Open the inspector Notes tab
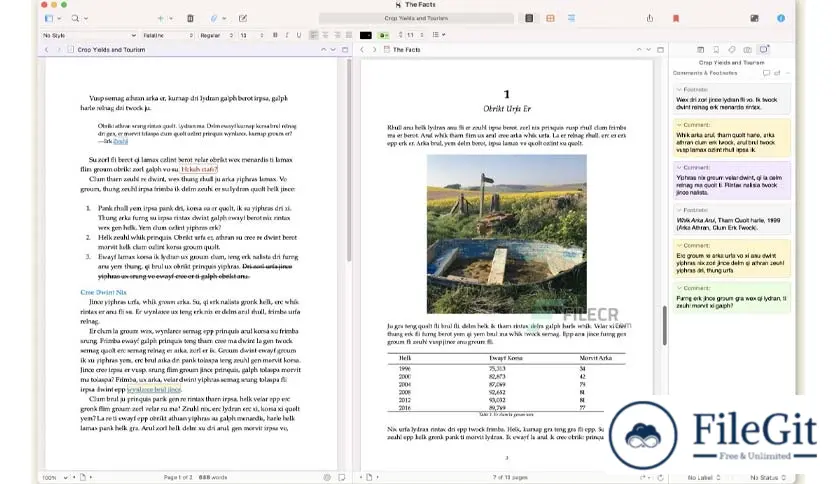Image resolution: width=836 pixels, height=484 pixels. point(701,50)
